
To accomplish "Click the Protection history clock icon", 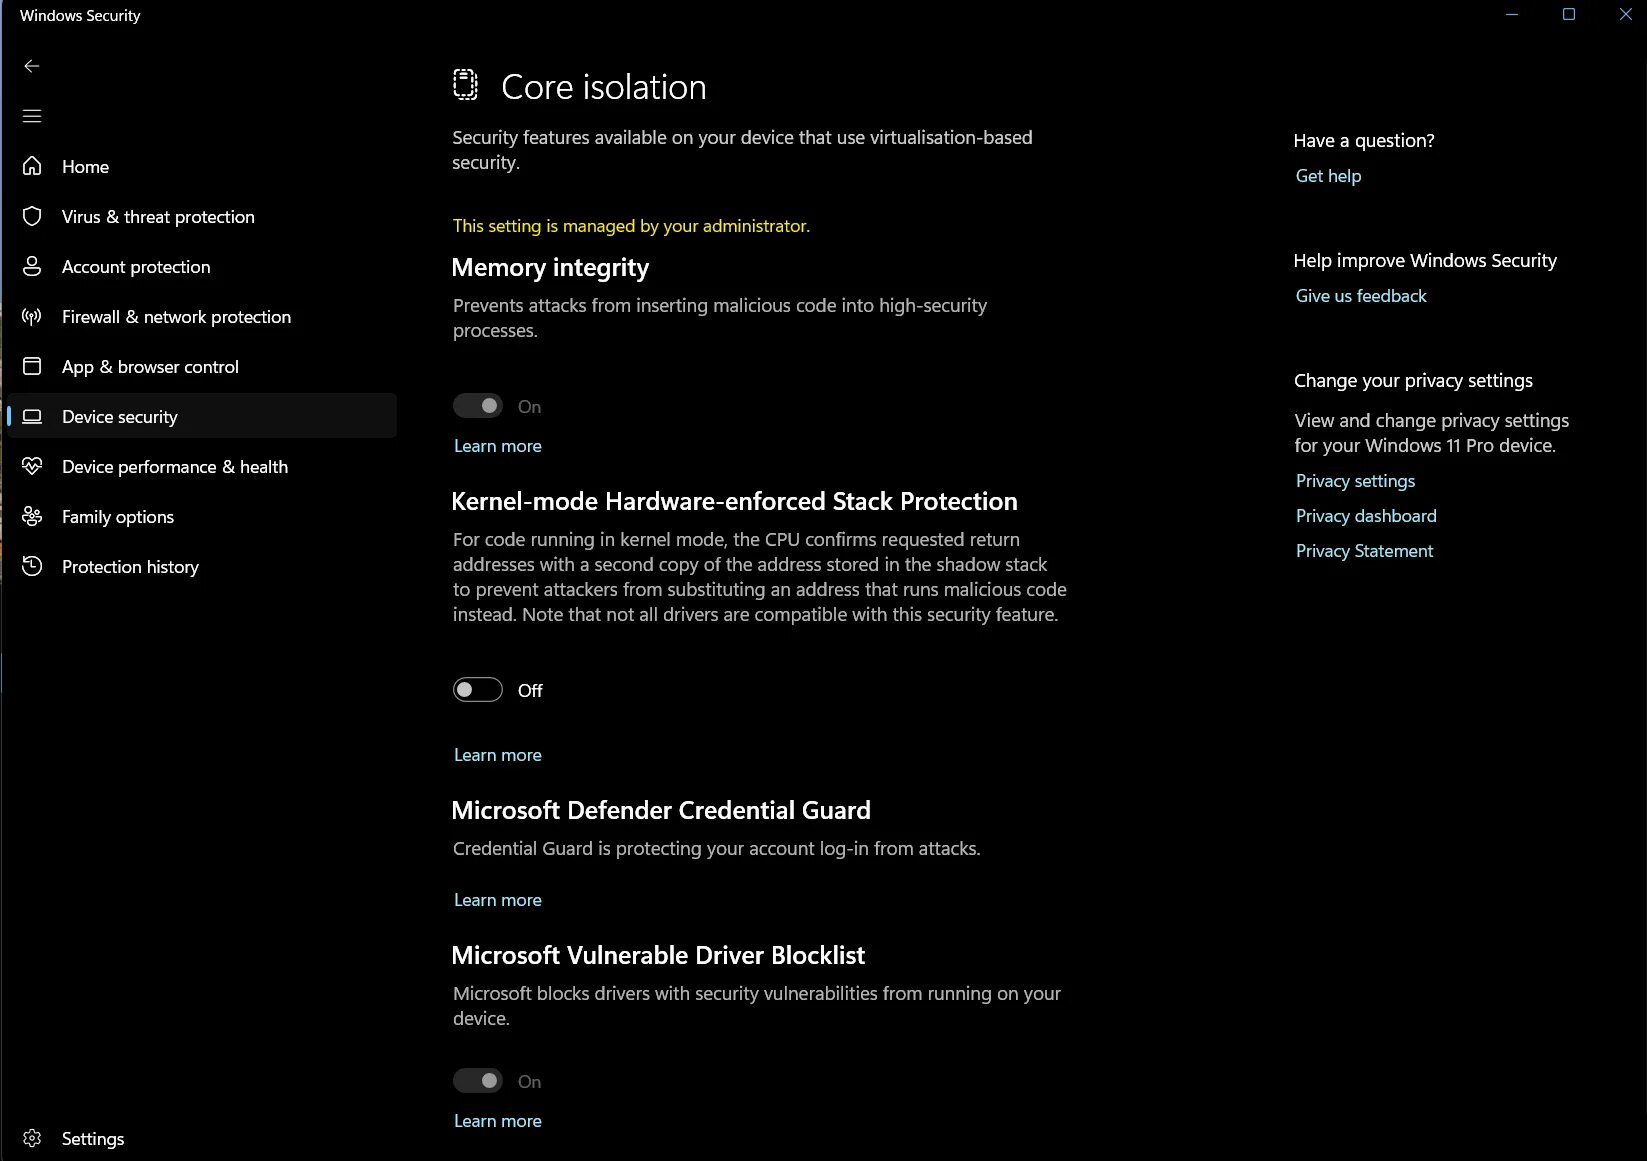I will (x=32, y=566).
